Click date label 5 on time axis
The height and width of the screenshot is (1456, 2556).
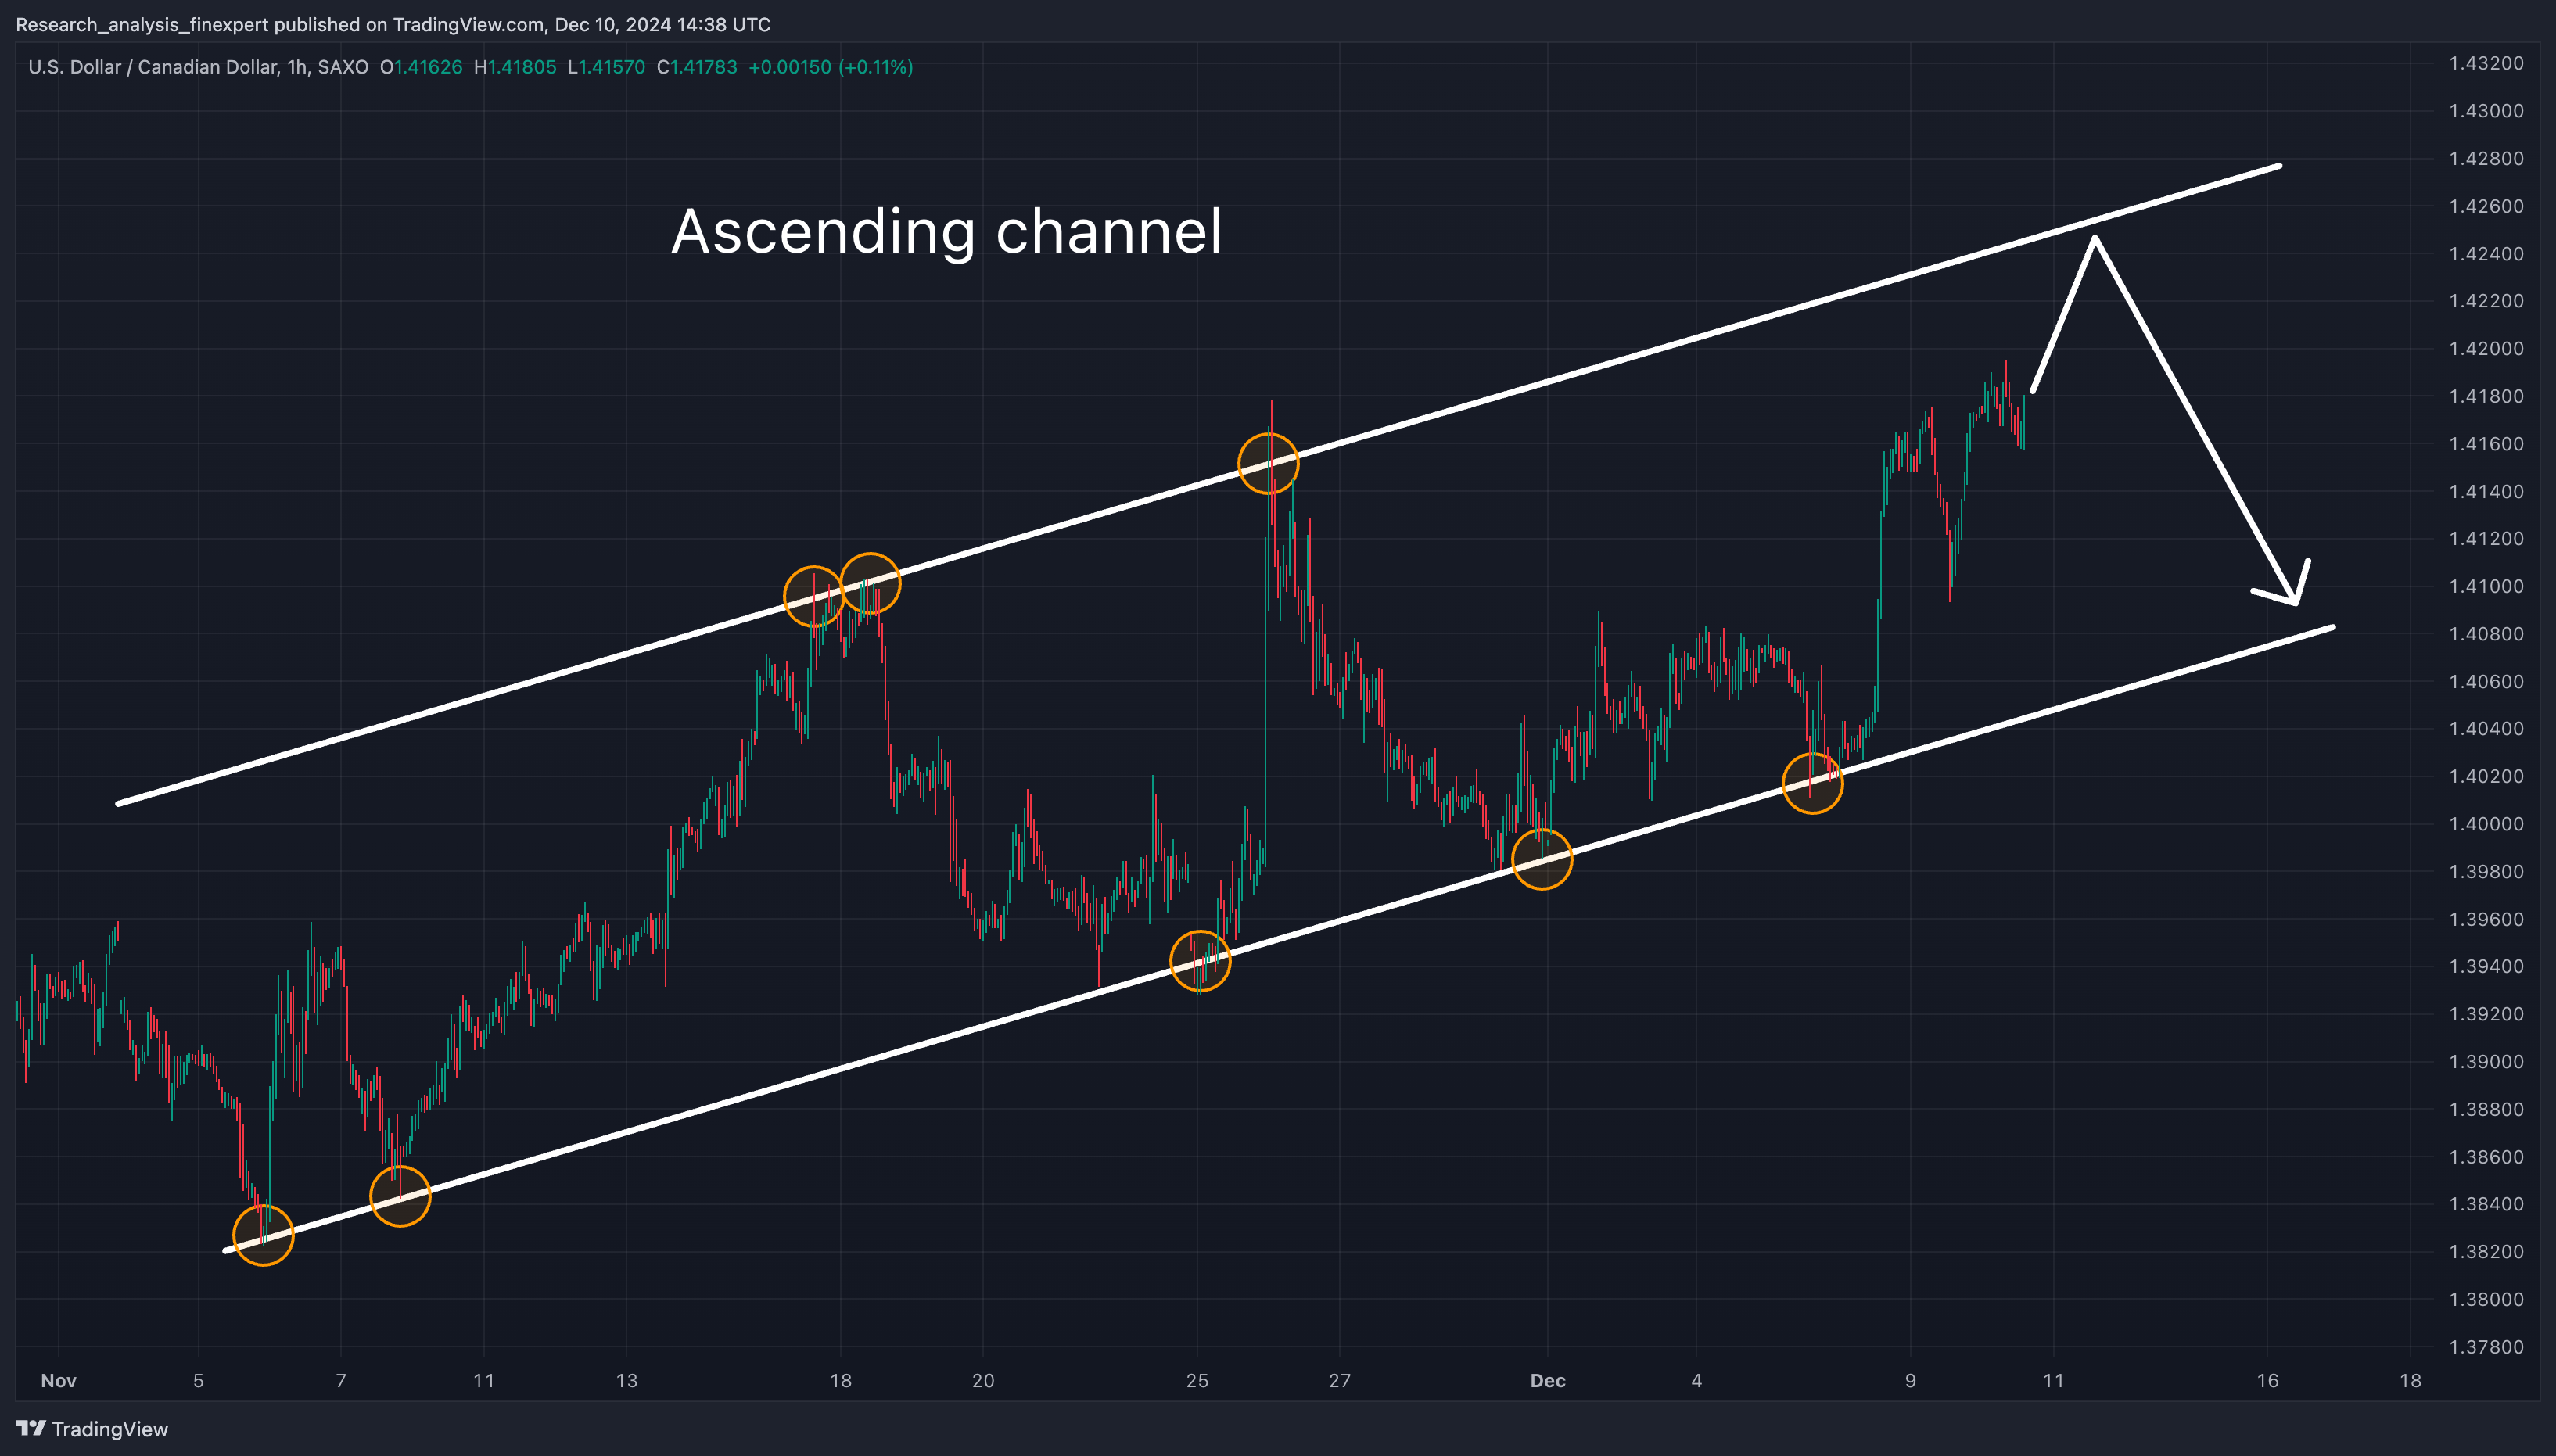tap(198, 1381)
